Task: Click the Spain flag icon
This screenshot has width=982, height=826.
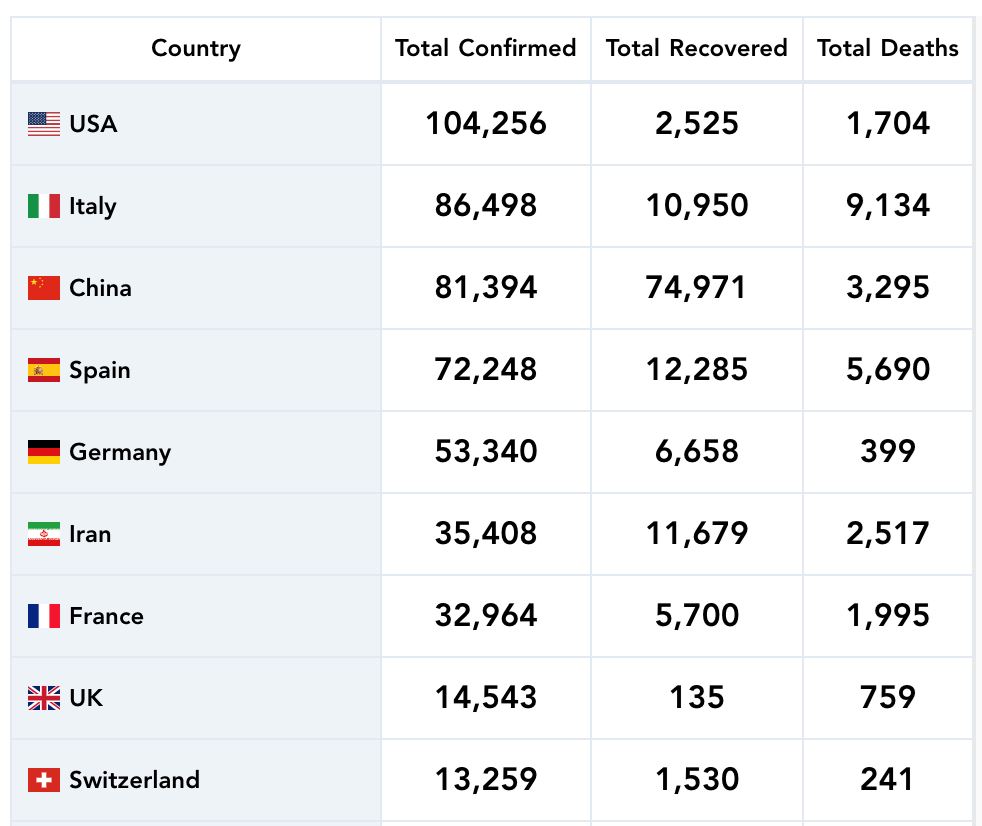Action: (x=44, y=370)
